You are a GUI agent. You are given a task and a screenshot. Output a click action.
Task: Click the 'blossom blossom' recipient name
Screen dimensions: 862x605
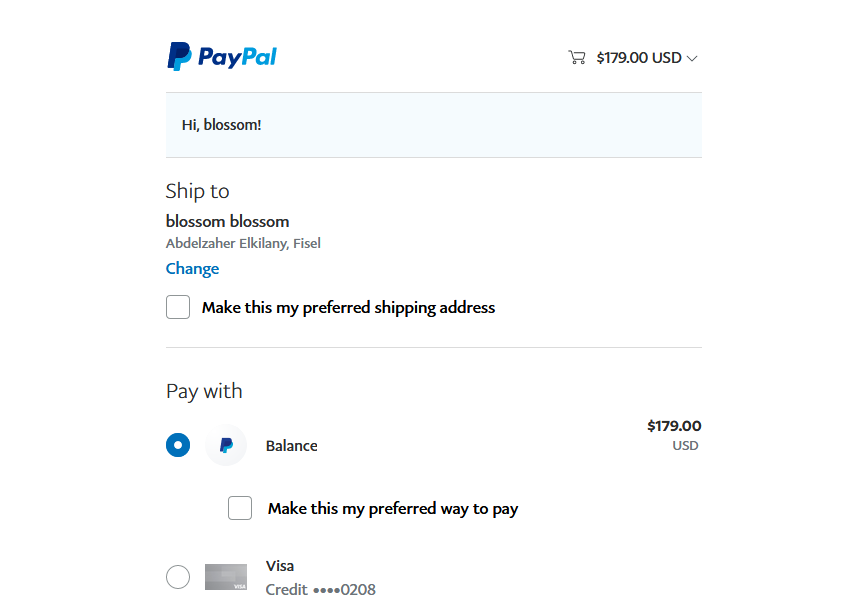click(227, 221)
